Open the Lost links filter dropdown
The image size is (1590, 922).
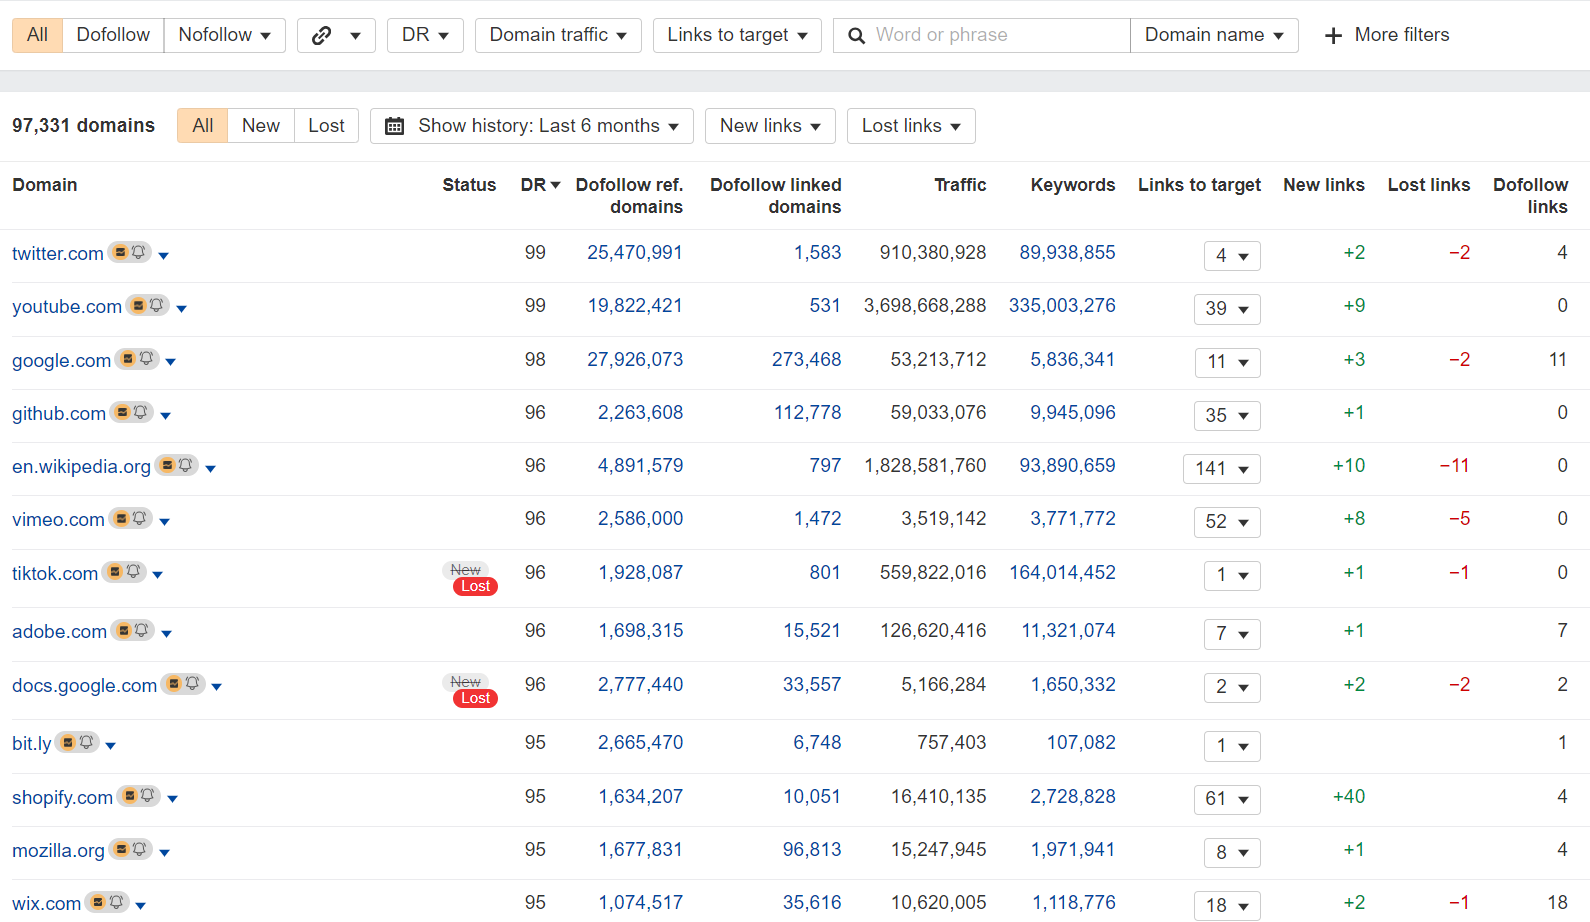(x=911, y=126)
